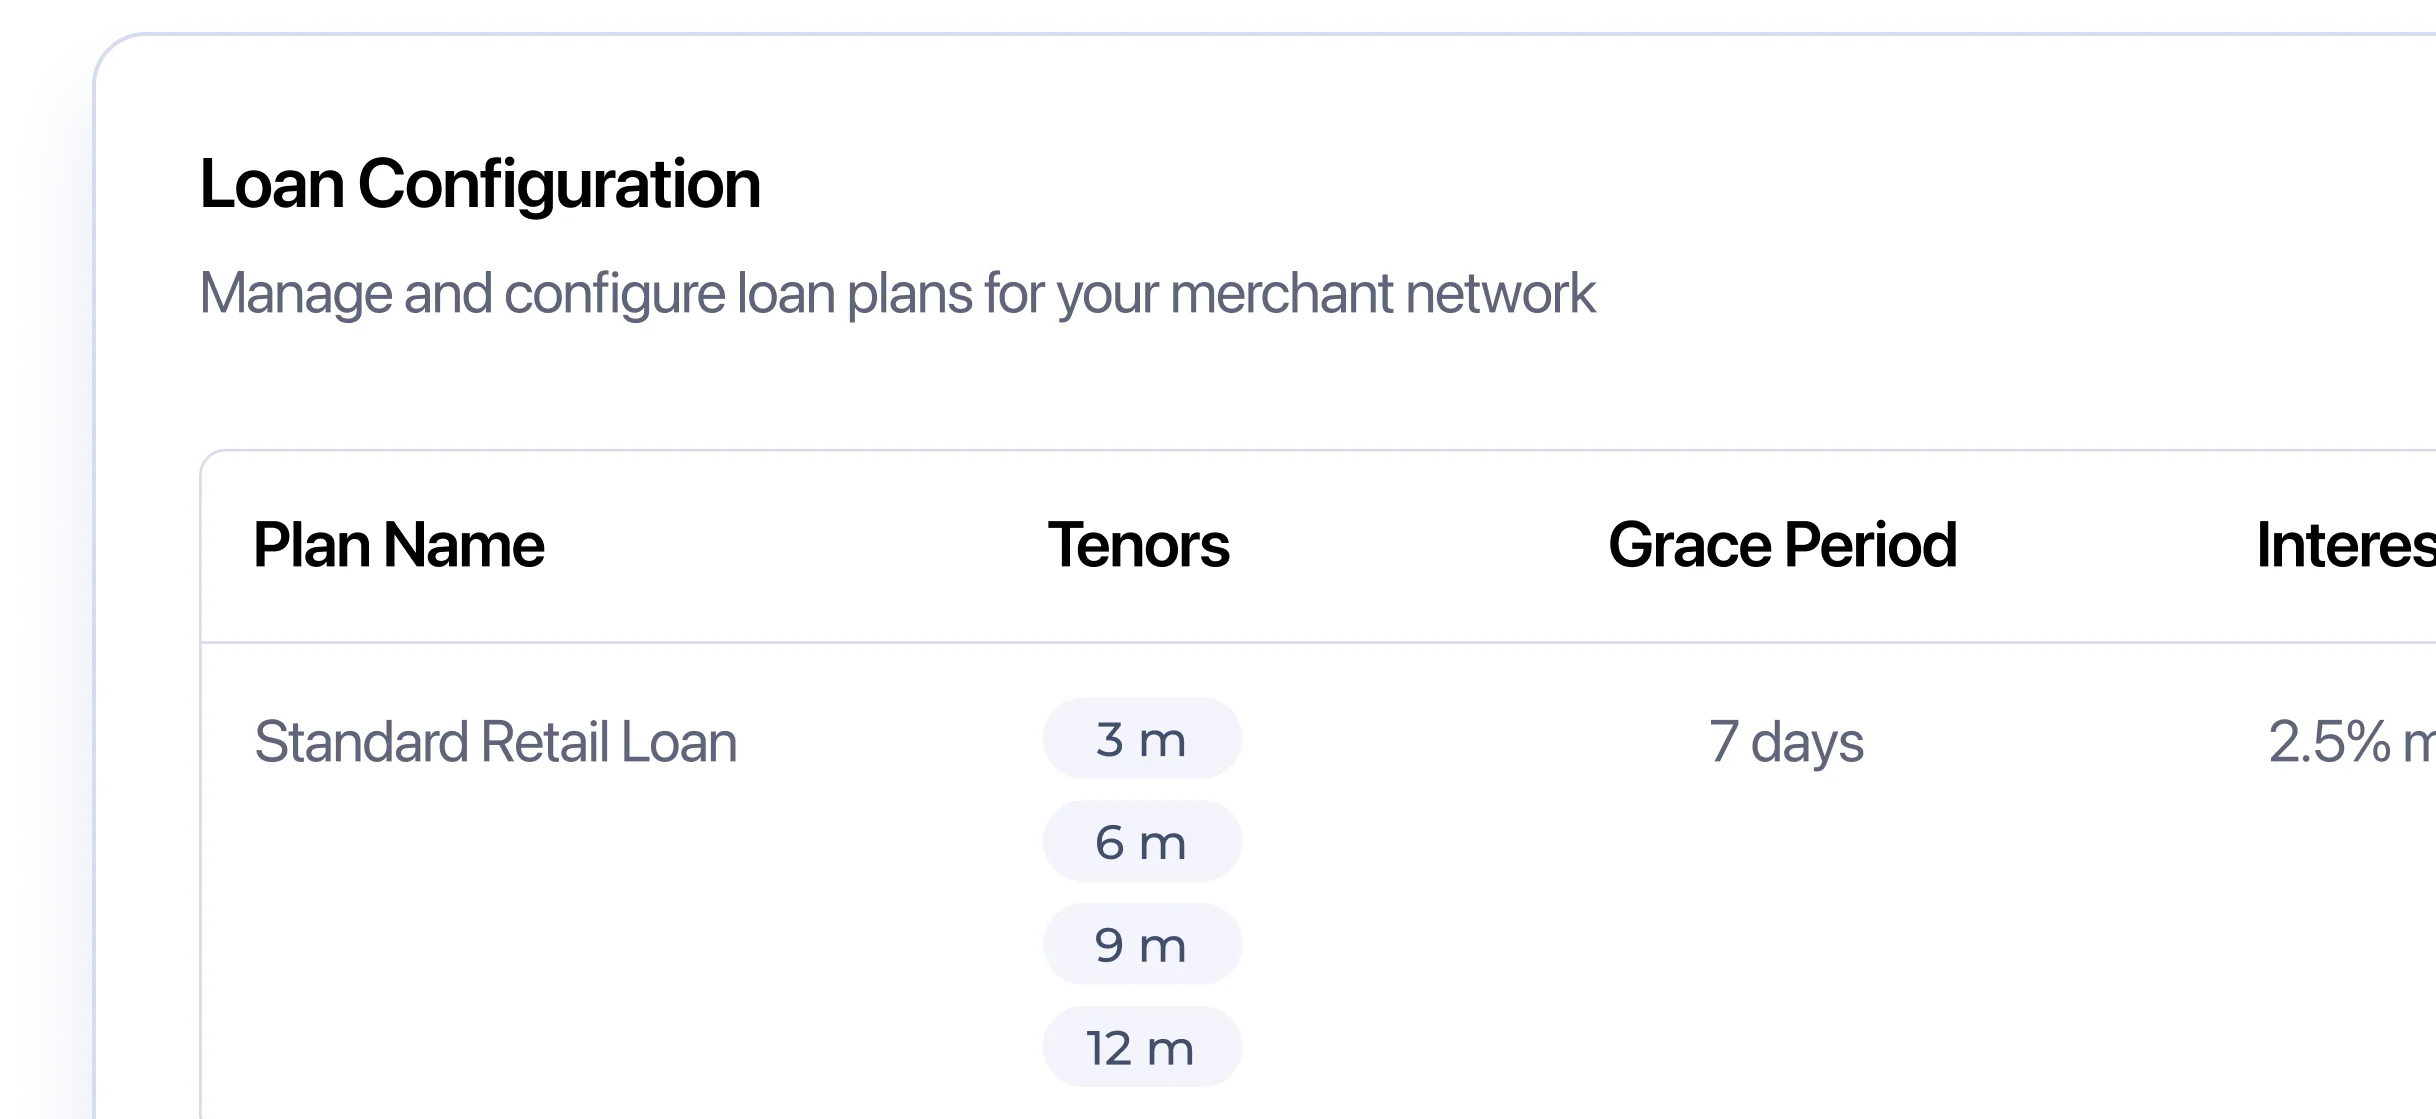Click the word 'Loan' in the page title
Screen dimensions: 2436x1119
(x=272, y=186)
